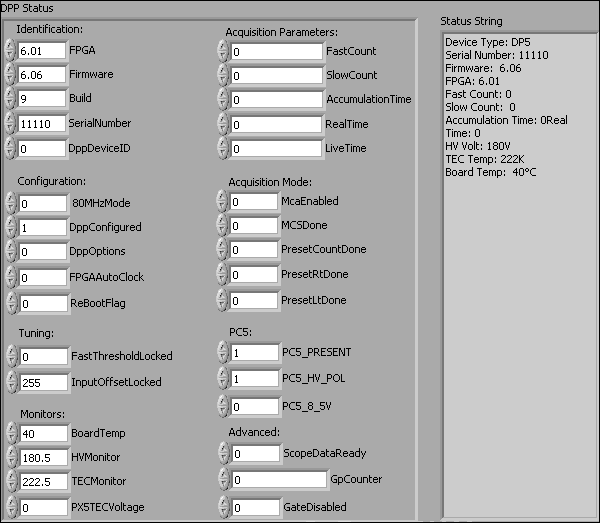The height and width of the screenshot is (523, 600).
Task: Click the HVMonitor value field
Action: pyautogui.click(x=41, y=457)
